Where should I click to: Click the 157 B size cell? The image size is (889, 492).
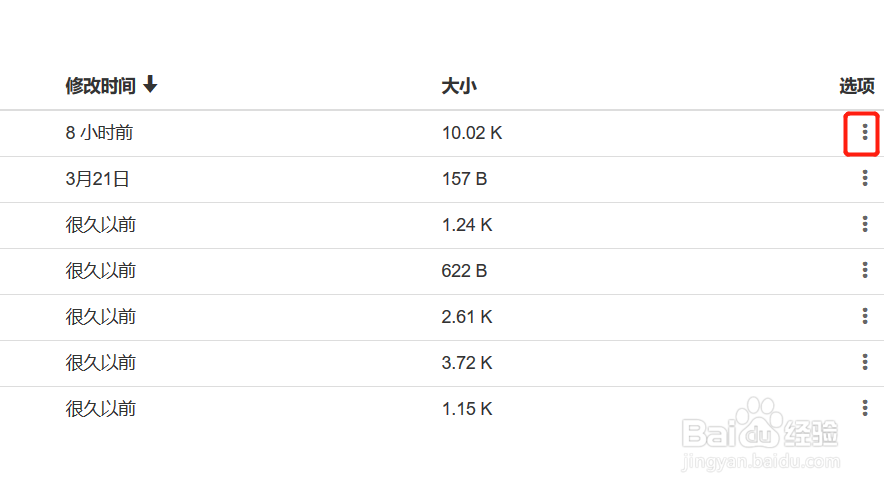464,179
